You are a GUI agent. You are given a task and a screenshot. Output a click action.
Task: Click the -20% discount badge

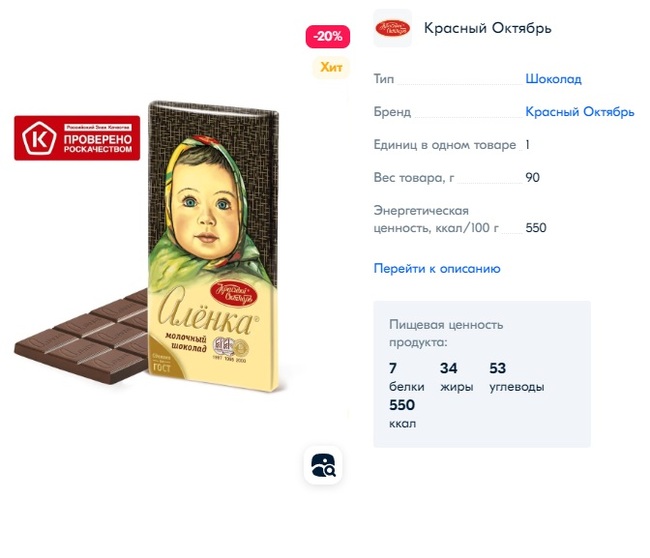(327, 36)
